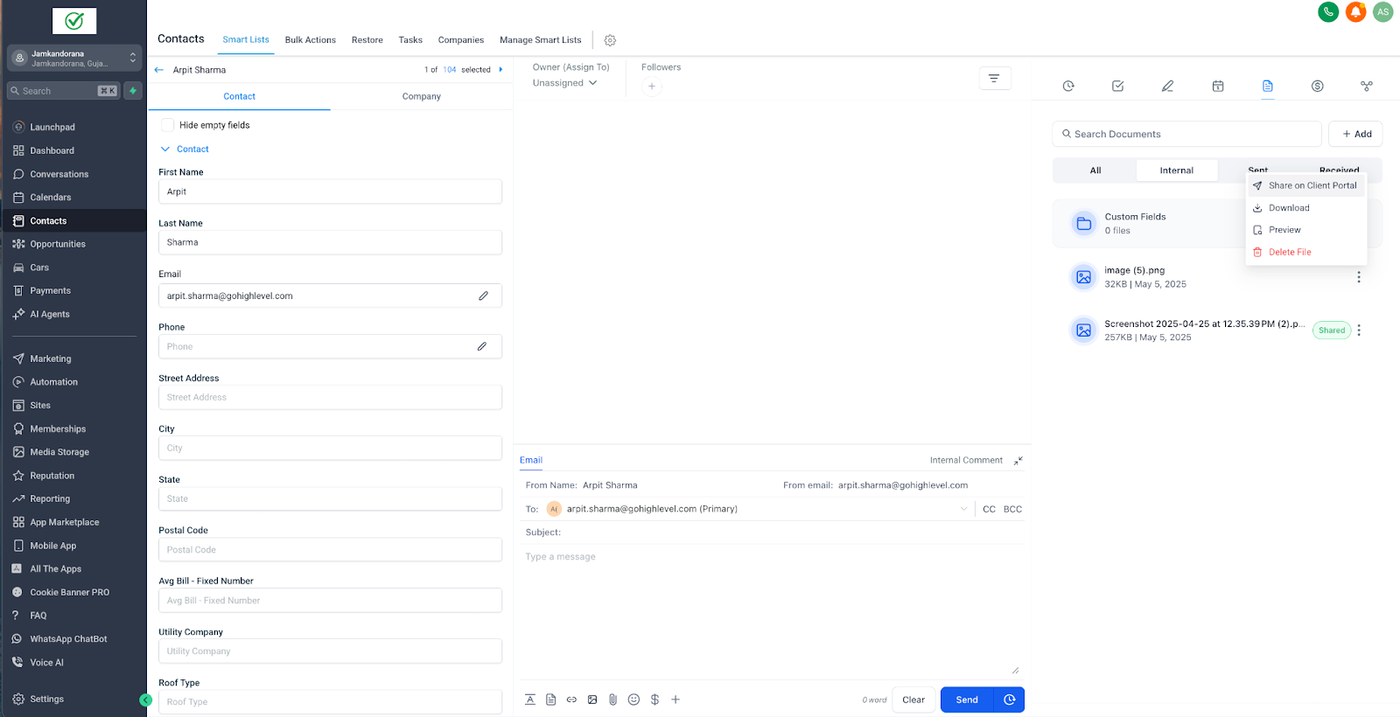Click the dollar payment request icon in composer
Screen dimensions: 1400x717
(x=654, y=699)
